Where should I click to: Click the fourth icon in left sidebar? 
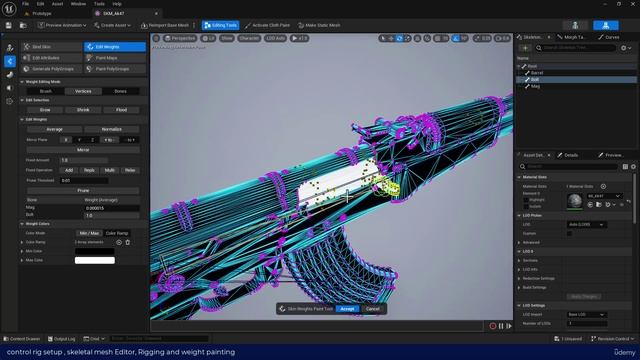point(10,88)
